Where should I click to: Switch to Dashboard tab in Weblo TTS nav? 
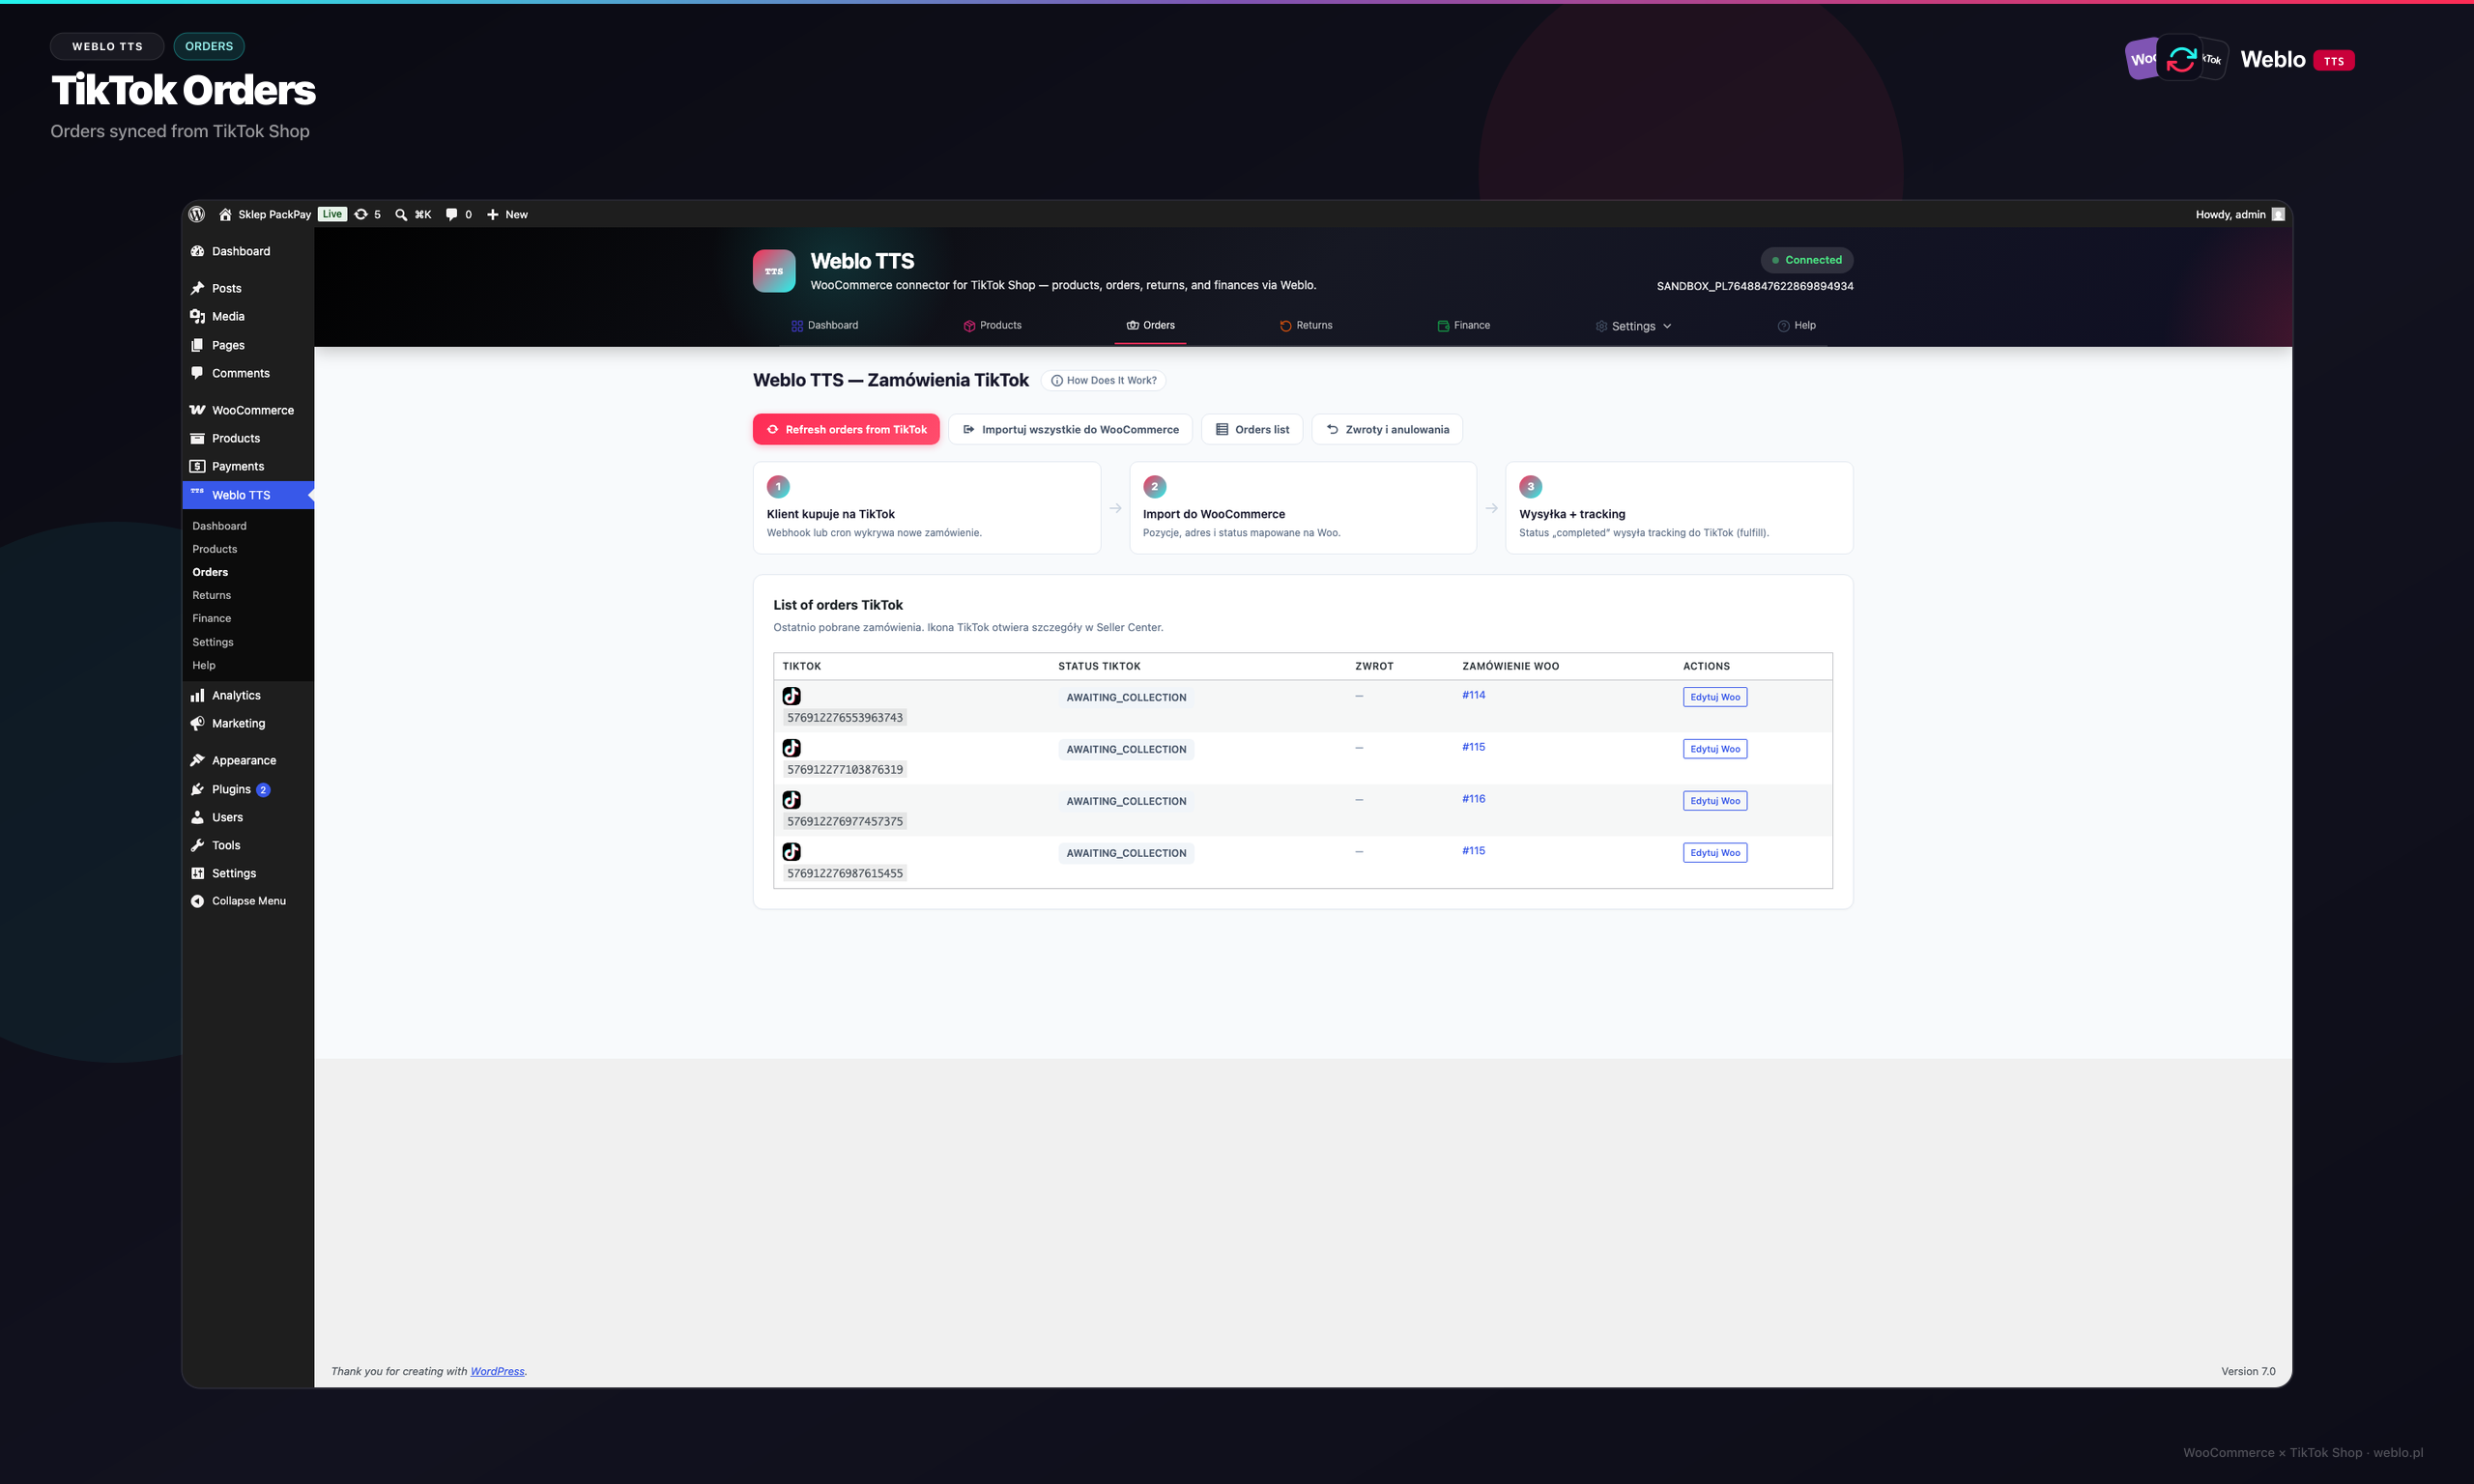coord(824,325)
